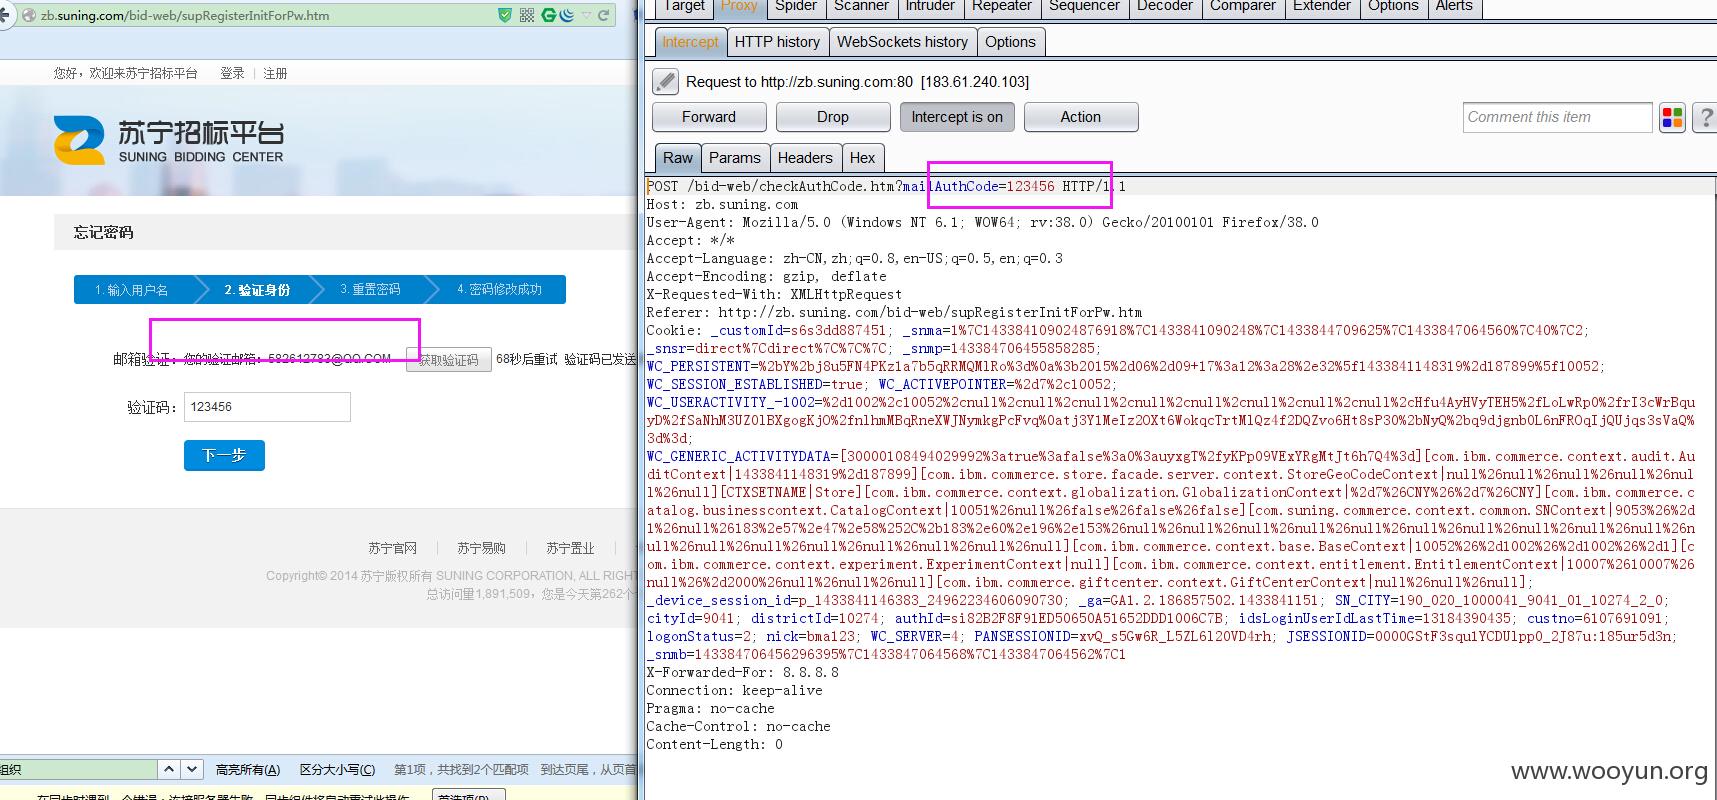Click the green shield security icon

(x=505, y=15)
